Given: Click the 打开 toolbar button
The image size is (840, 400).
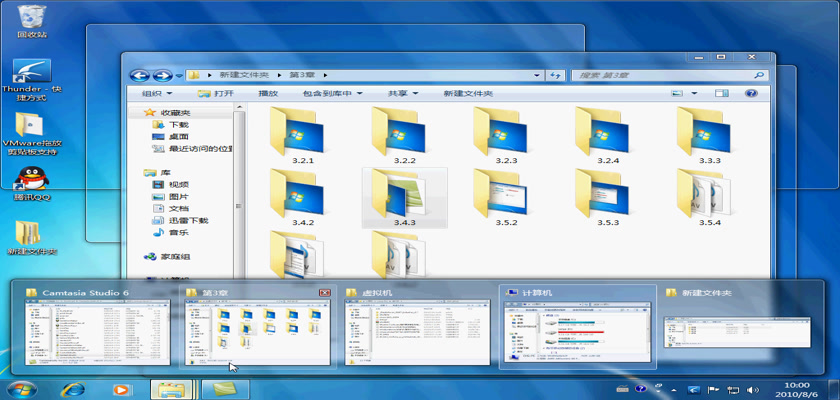Looking at the screenshot, I should click(x=216, y=94).
